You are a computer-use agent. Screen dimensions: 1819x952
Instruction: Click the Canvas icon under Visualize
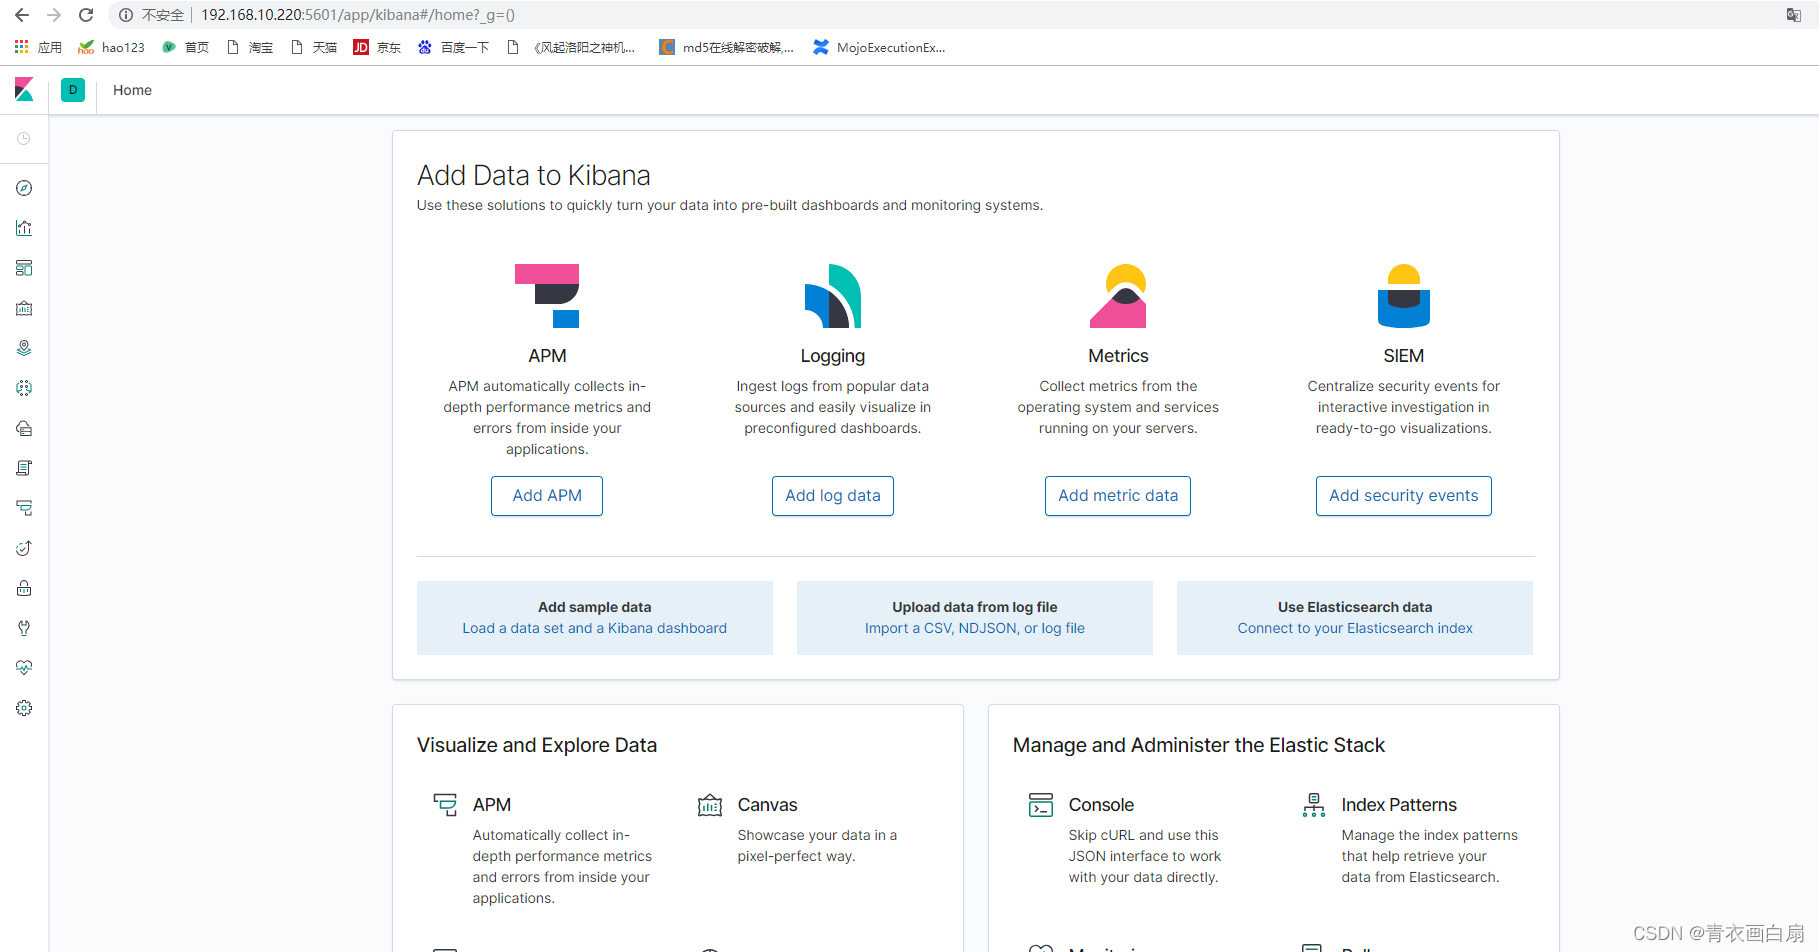click(x=710, y=805)
